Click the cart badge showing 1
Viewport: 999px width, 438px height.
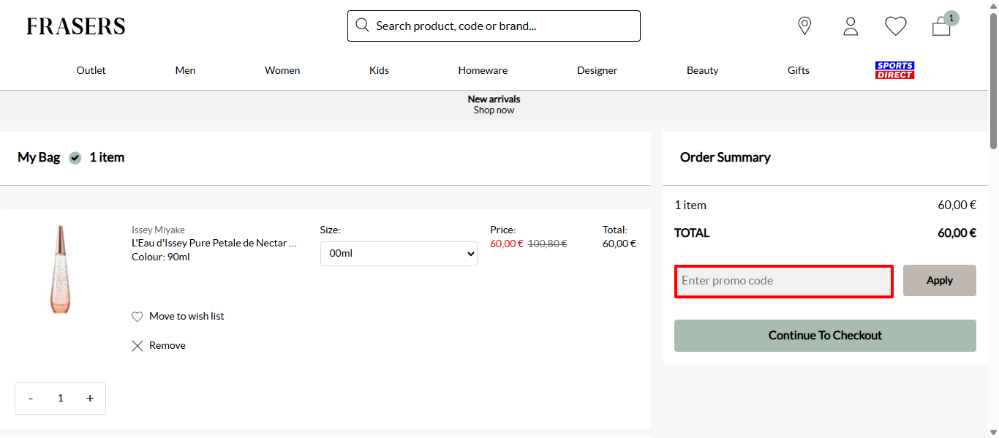[951, 18]
